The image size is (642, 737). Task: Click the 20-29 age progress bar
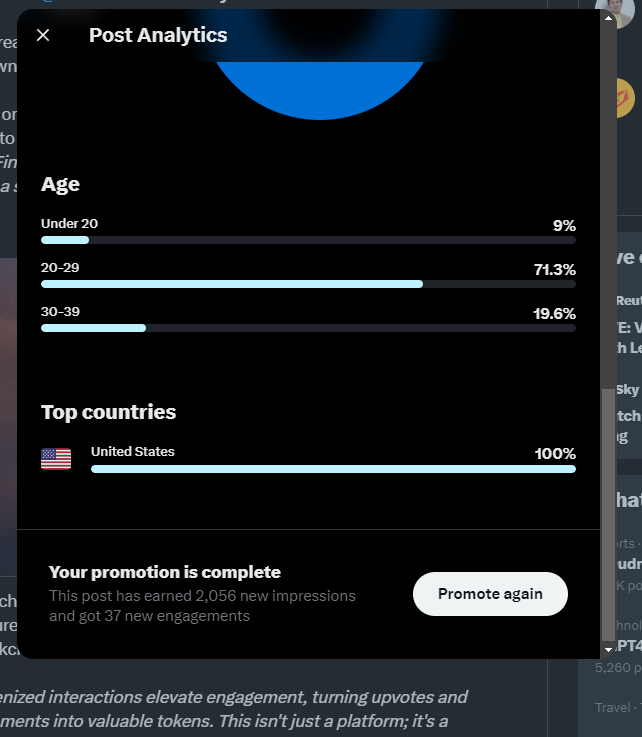click(x=308, y=284)
